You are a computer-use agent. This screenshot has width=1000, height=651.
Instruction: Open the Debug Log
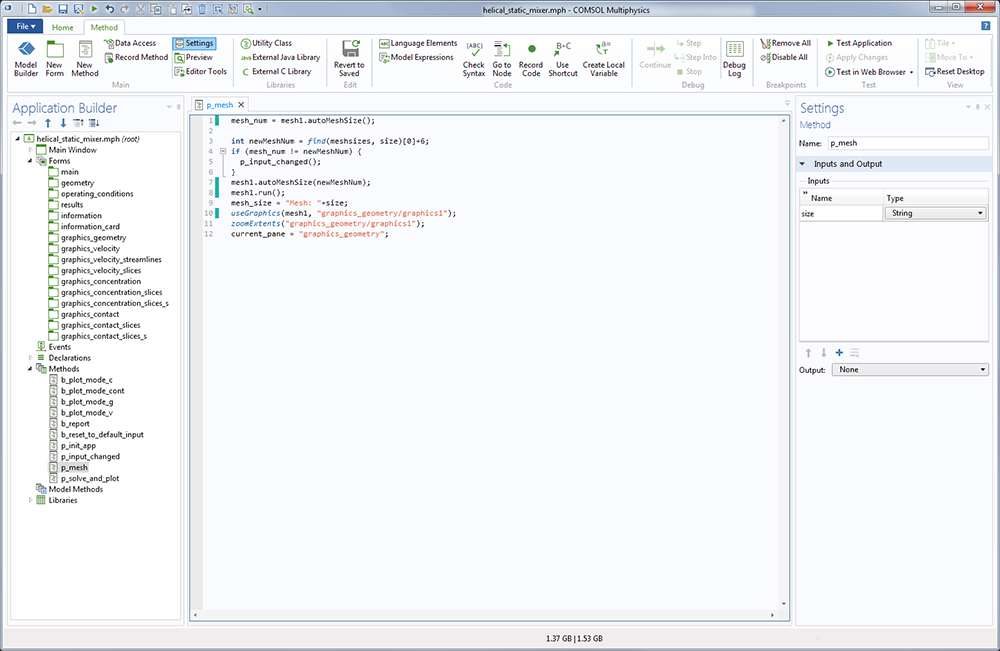(x=734, y=58)
